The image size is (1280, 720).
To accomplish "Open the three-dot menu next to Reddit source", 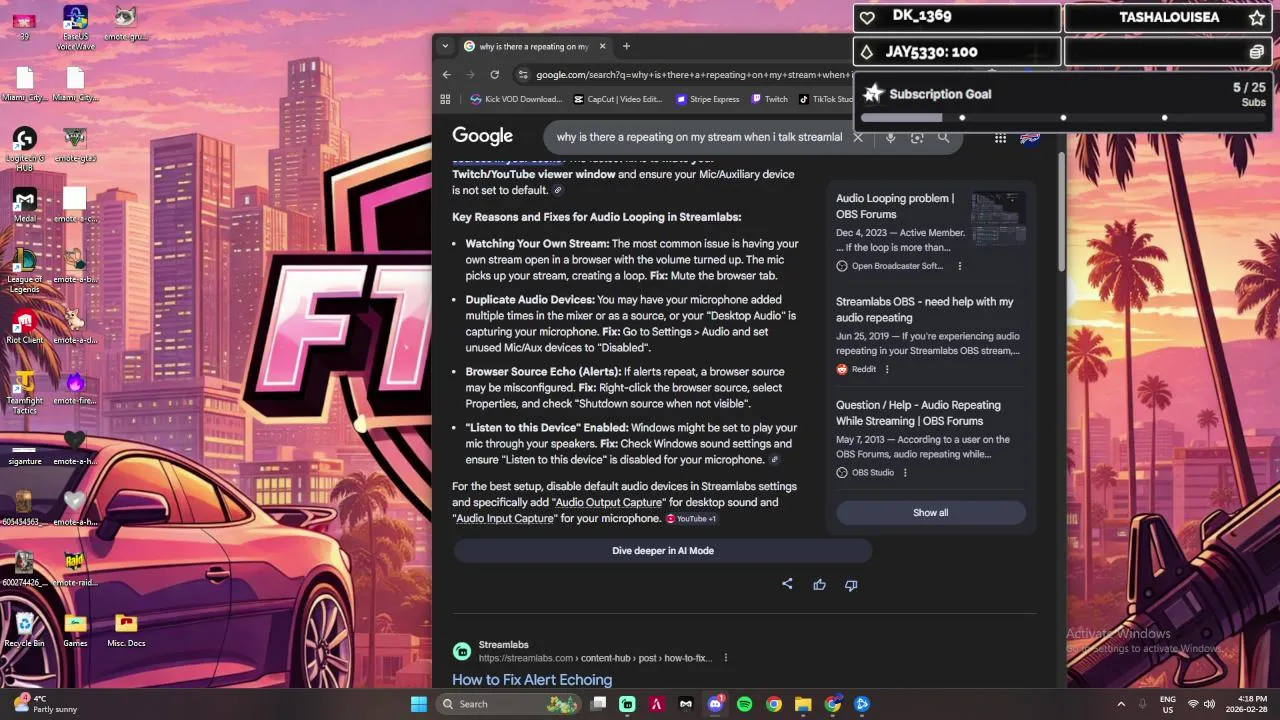I will pyautogui.click(x=887, y=369).
